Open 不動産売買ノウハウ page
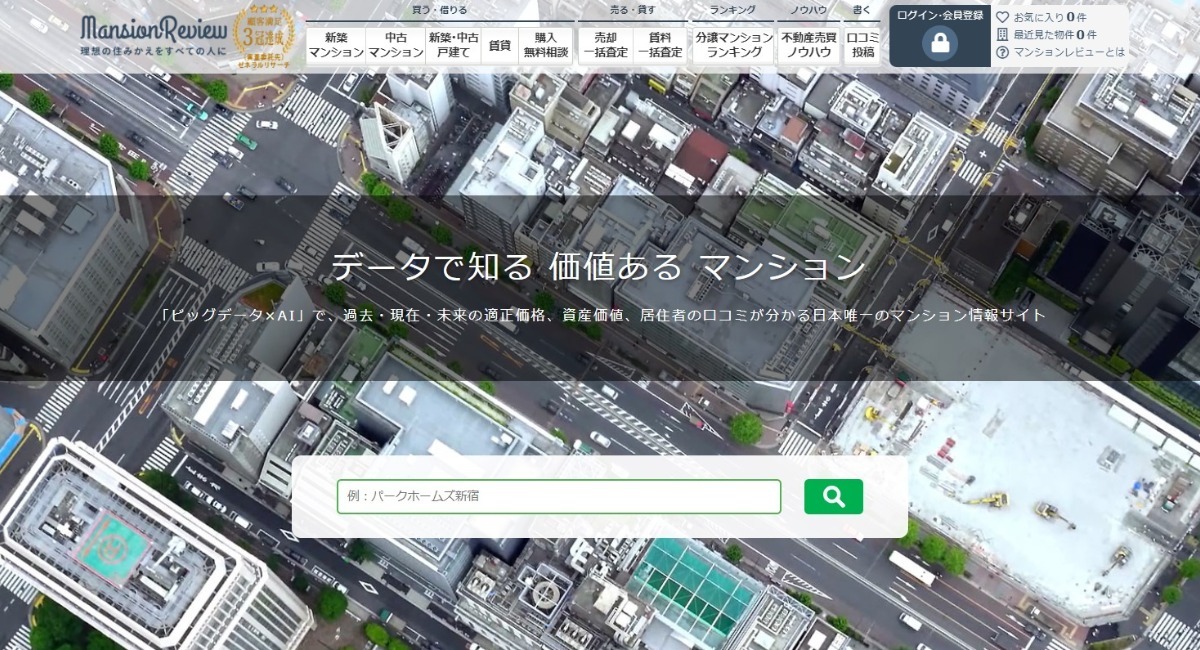Screen dimensions: 1200x650 coord(808,45)
